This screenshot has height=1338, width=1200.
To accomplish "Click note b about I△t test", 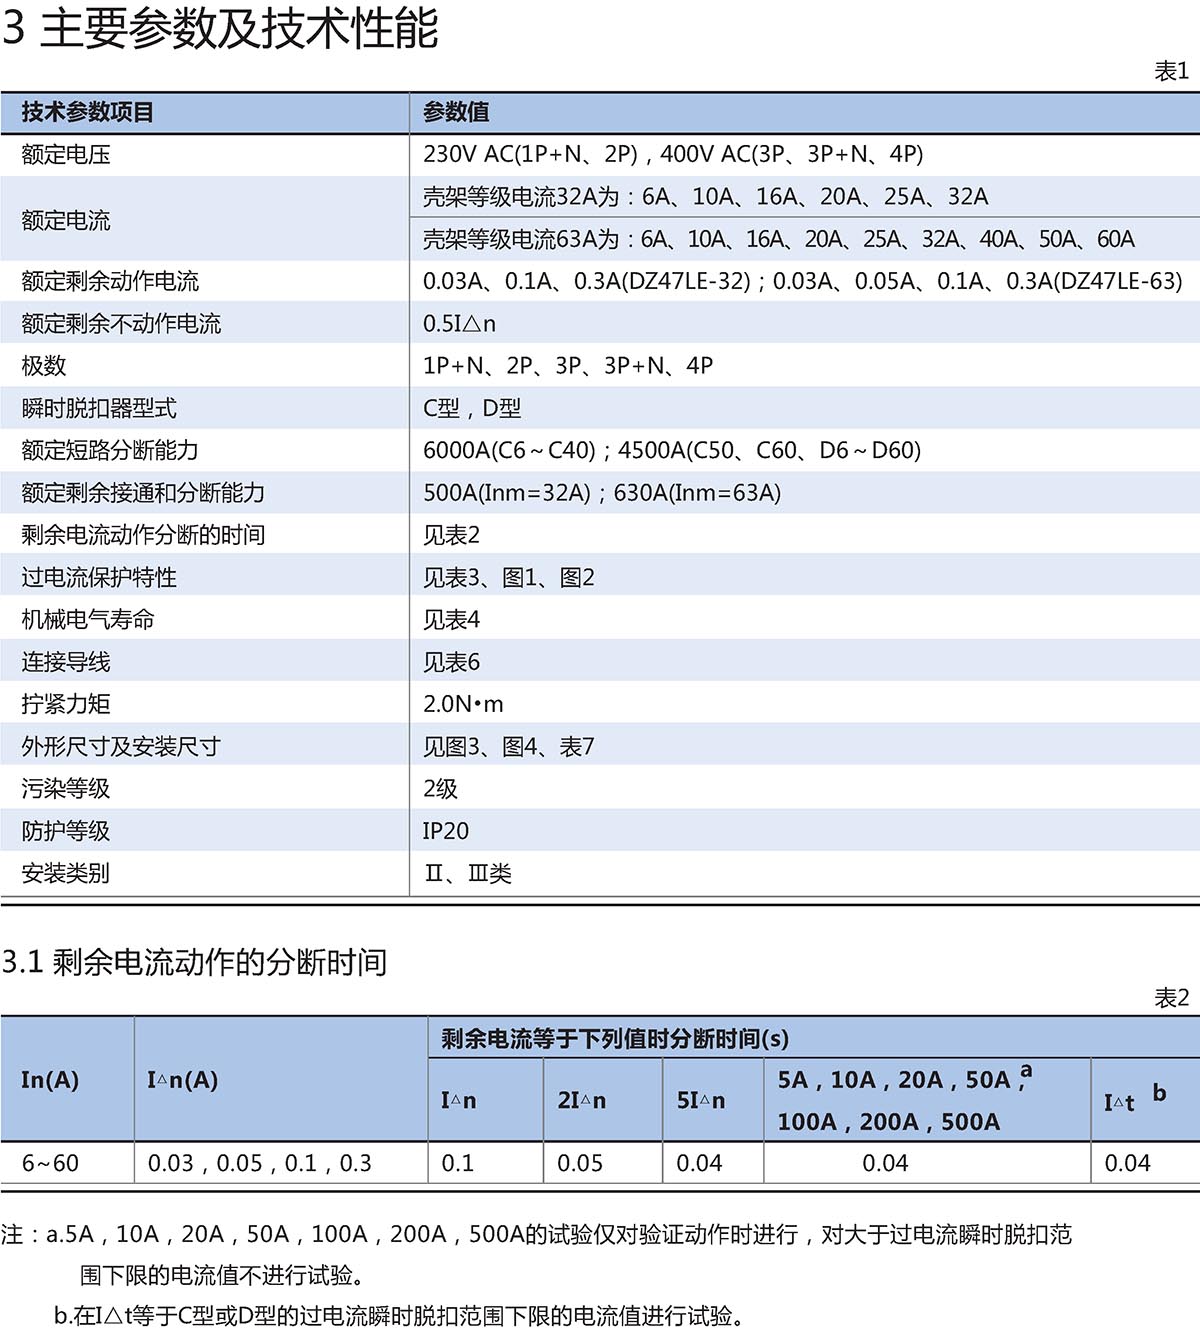I will pyautogui.click(x=400, y=1316).
